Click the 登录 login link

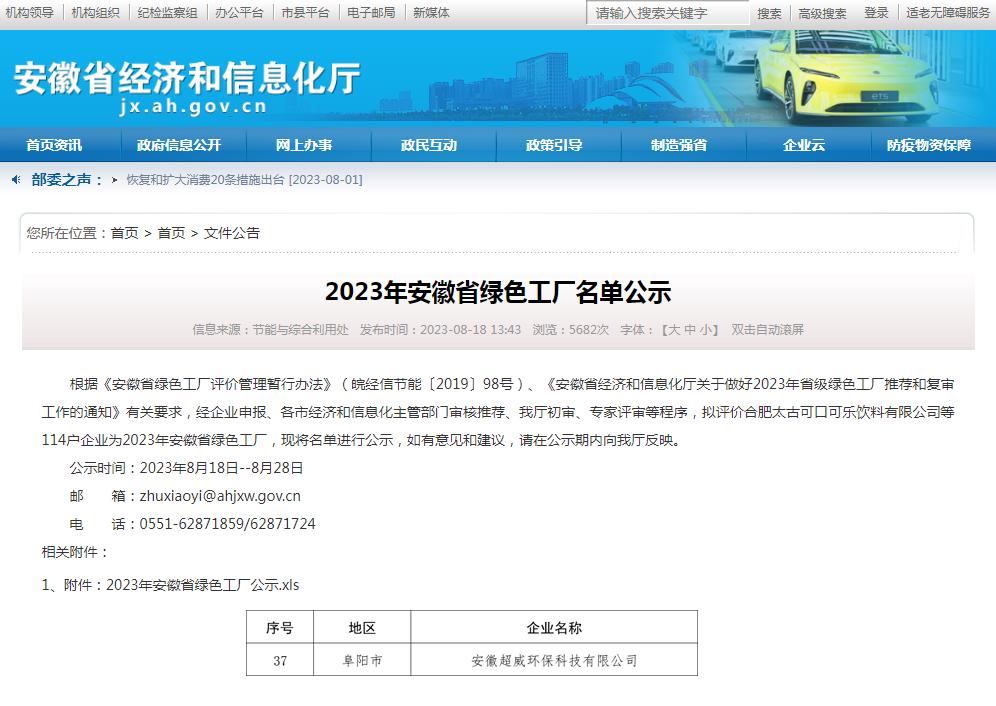point(876,13)
